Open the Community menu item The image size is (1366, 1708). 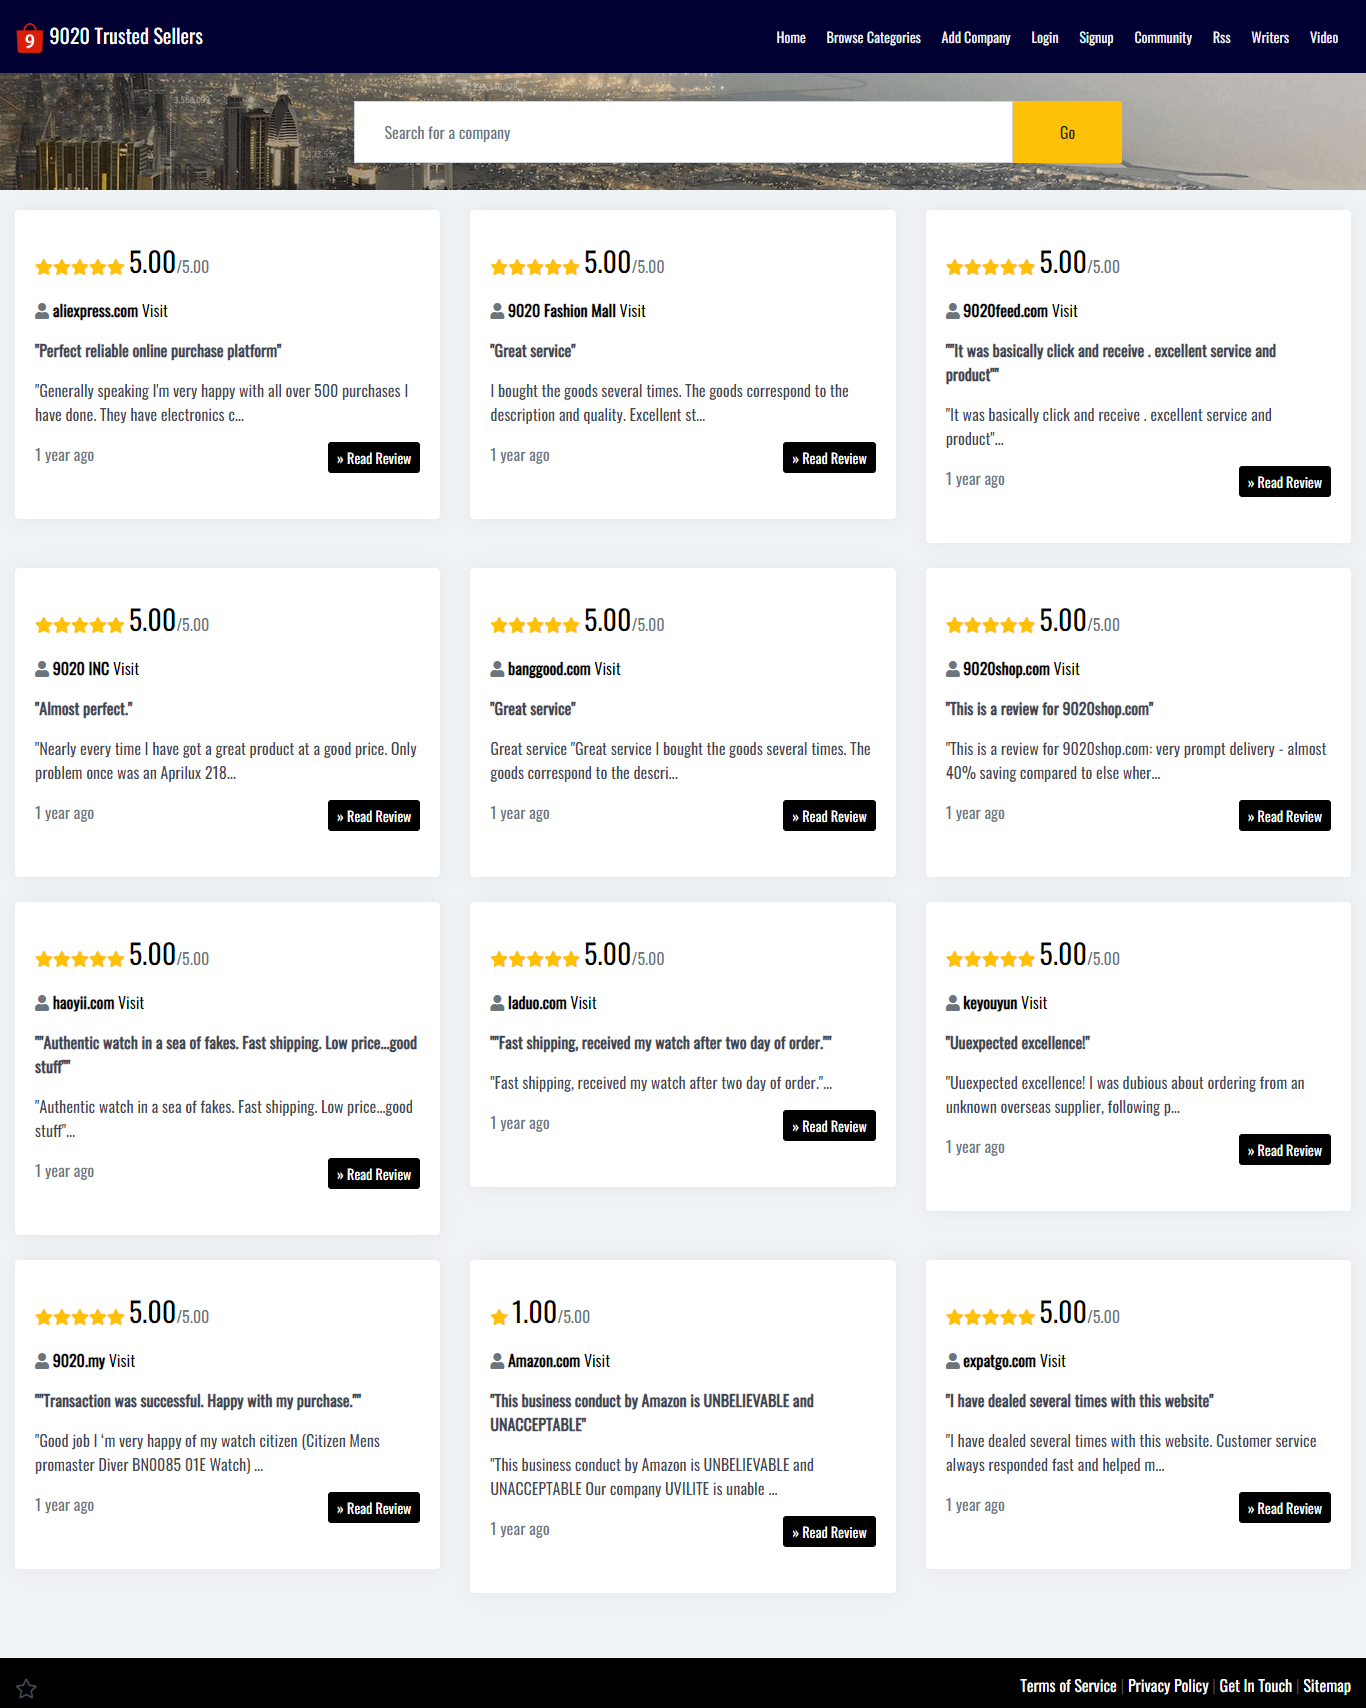pos(1162,38)
